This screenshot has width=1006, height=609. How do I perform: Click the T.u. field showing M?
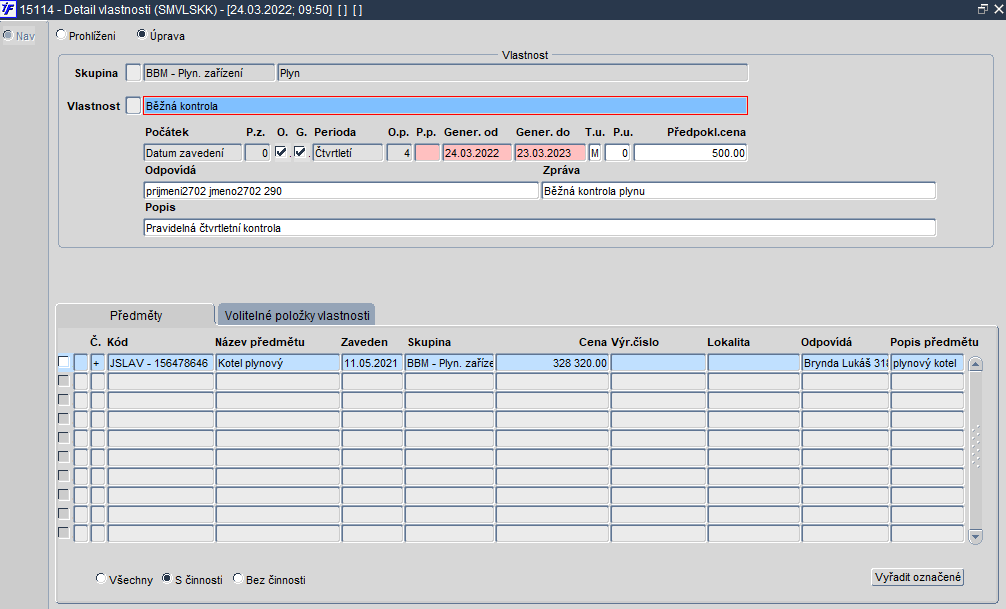595,153
